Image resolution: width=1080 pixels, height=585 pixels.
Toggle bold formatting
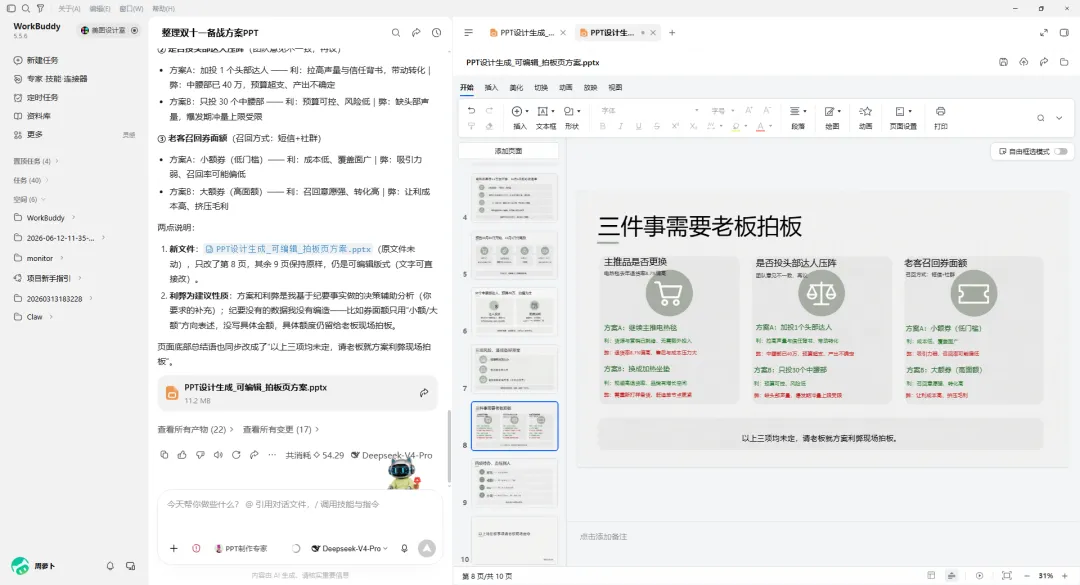point(603,126)
